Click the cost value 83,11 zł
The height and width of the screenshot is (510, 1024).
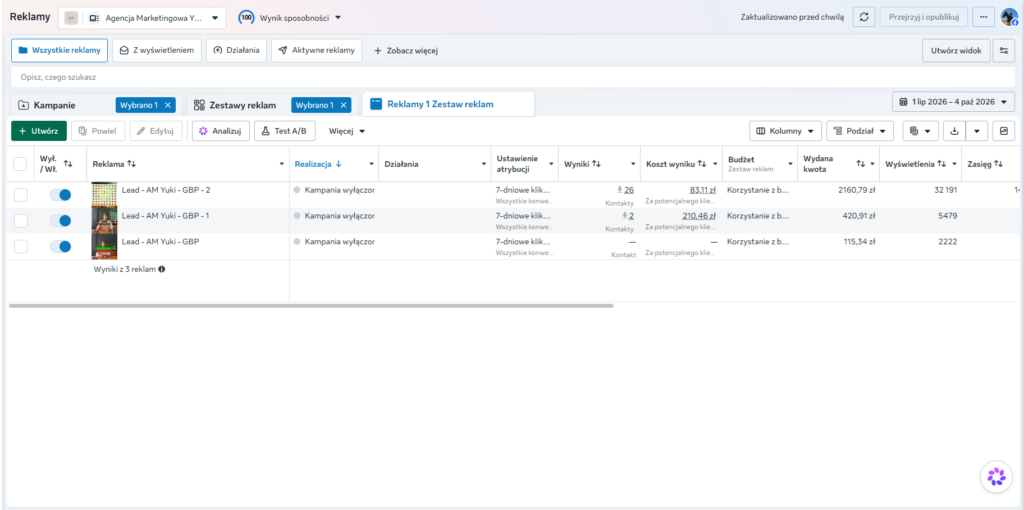tap(703, 190)
